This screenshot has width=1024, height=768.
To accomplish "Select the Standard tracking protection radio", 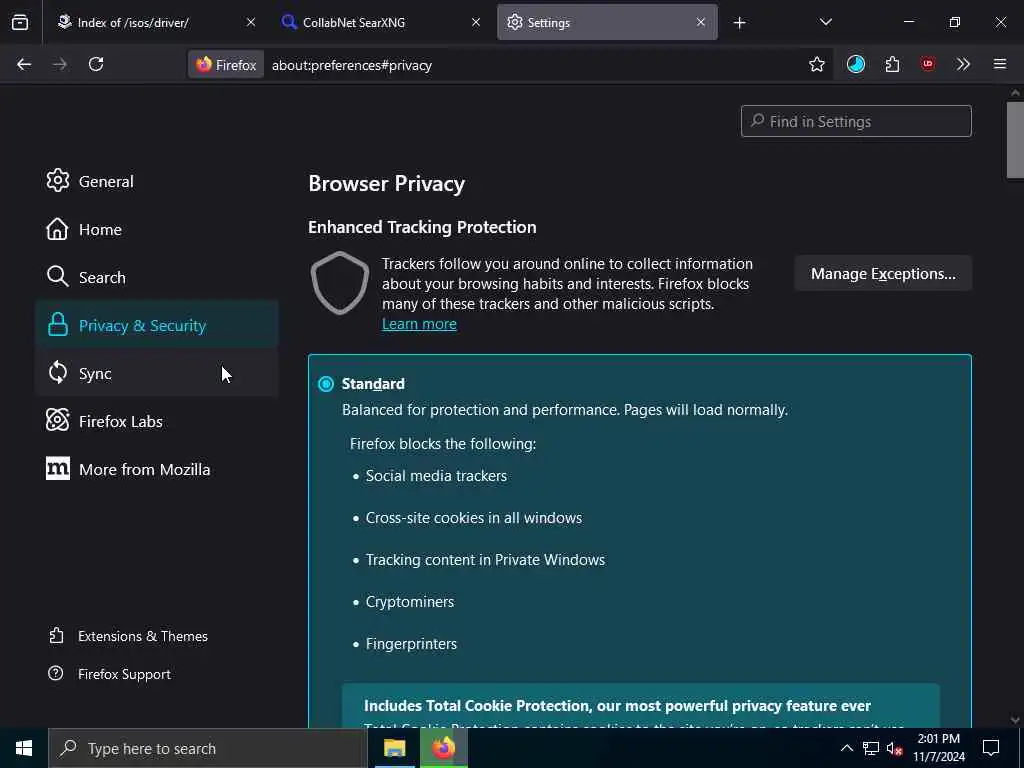I will [x=326, y=384].
